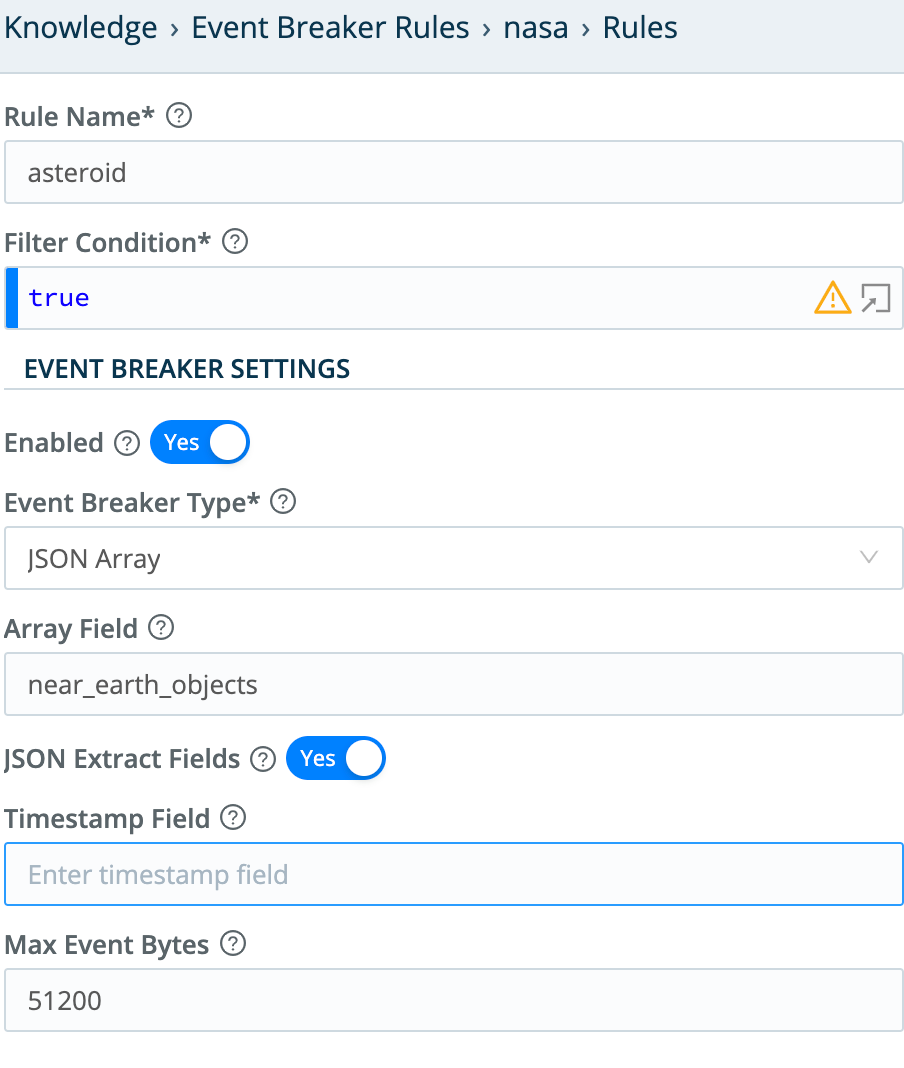Focus the empty Timestamp Field input
904x1068 pixels.
click(450, 874)
